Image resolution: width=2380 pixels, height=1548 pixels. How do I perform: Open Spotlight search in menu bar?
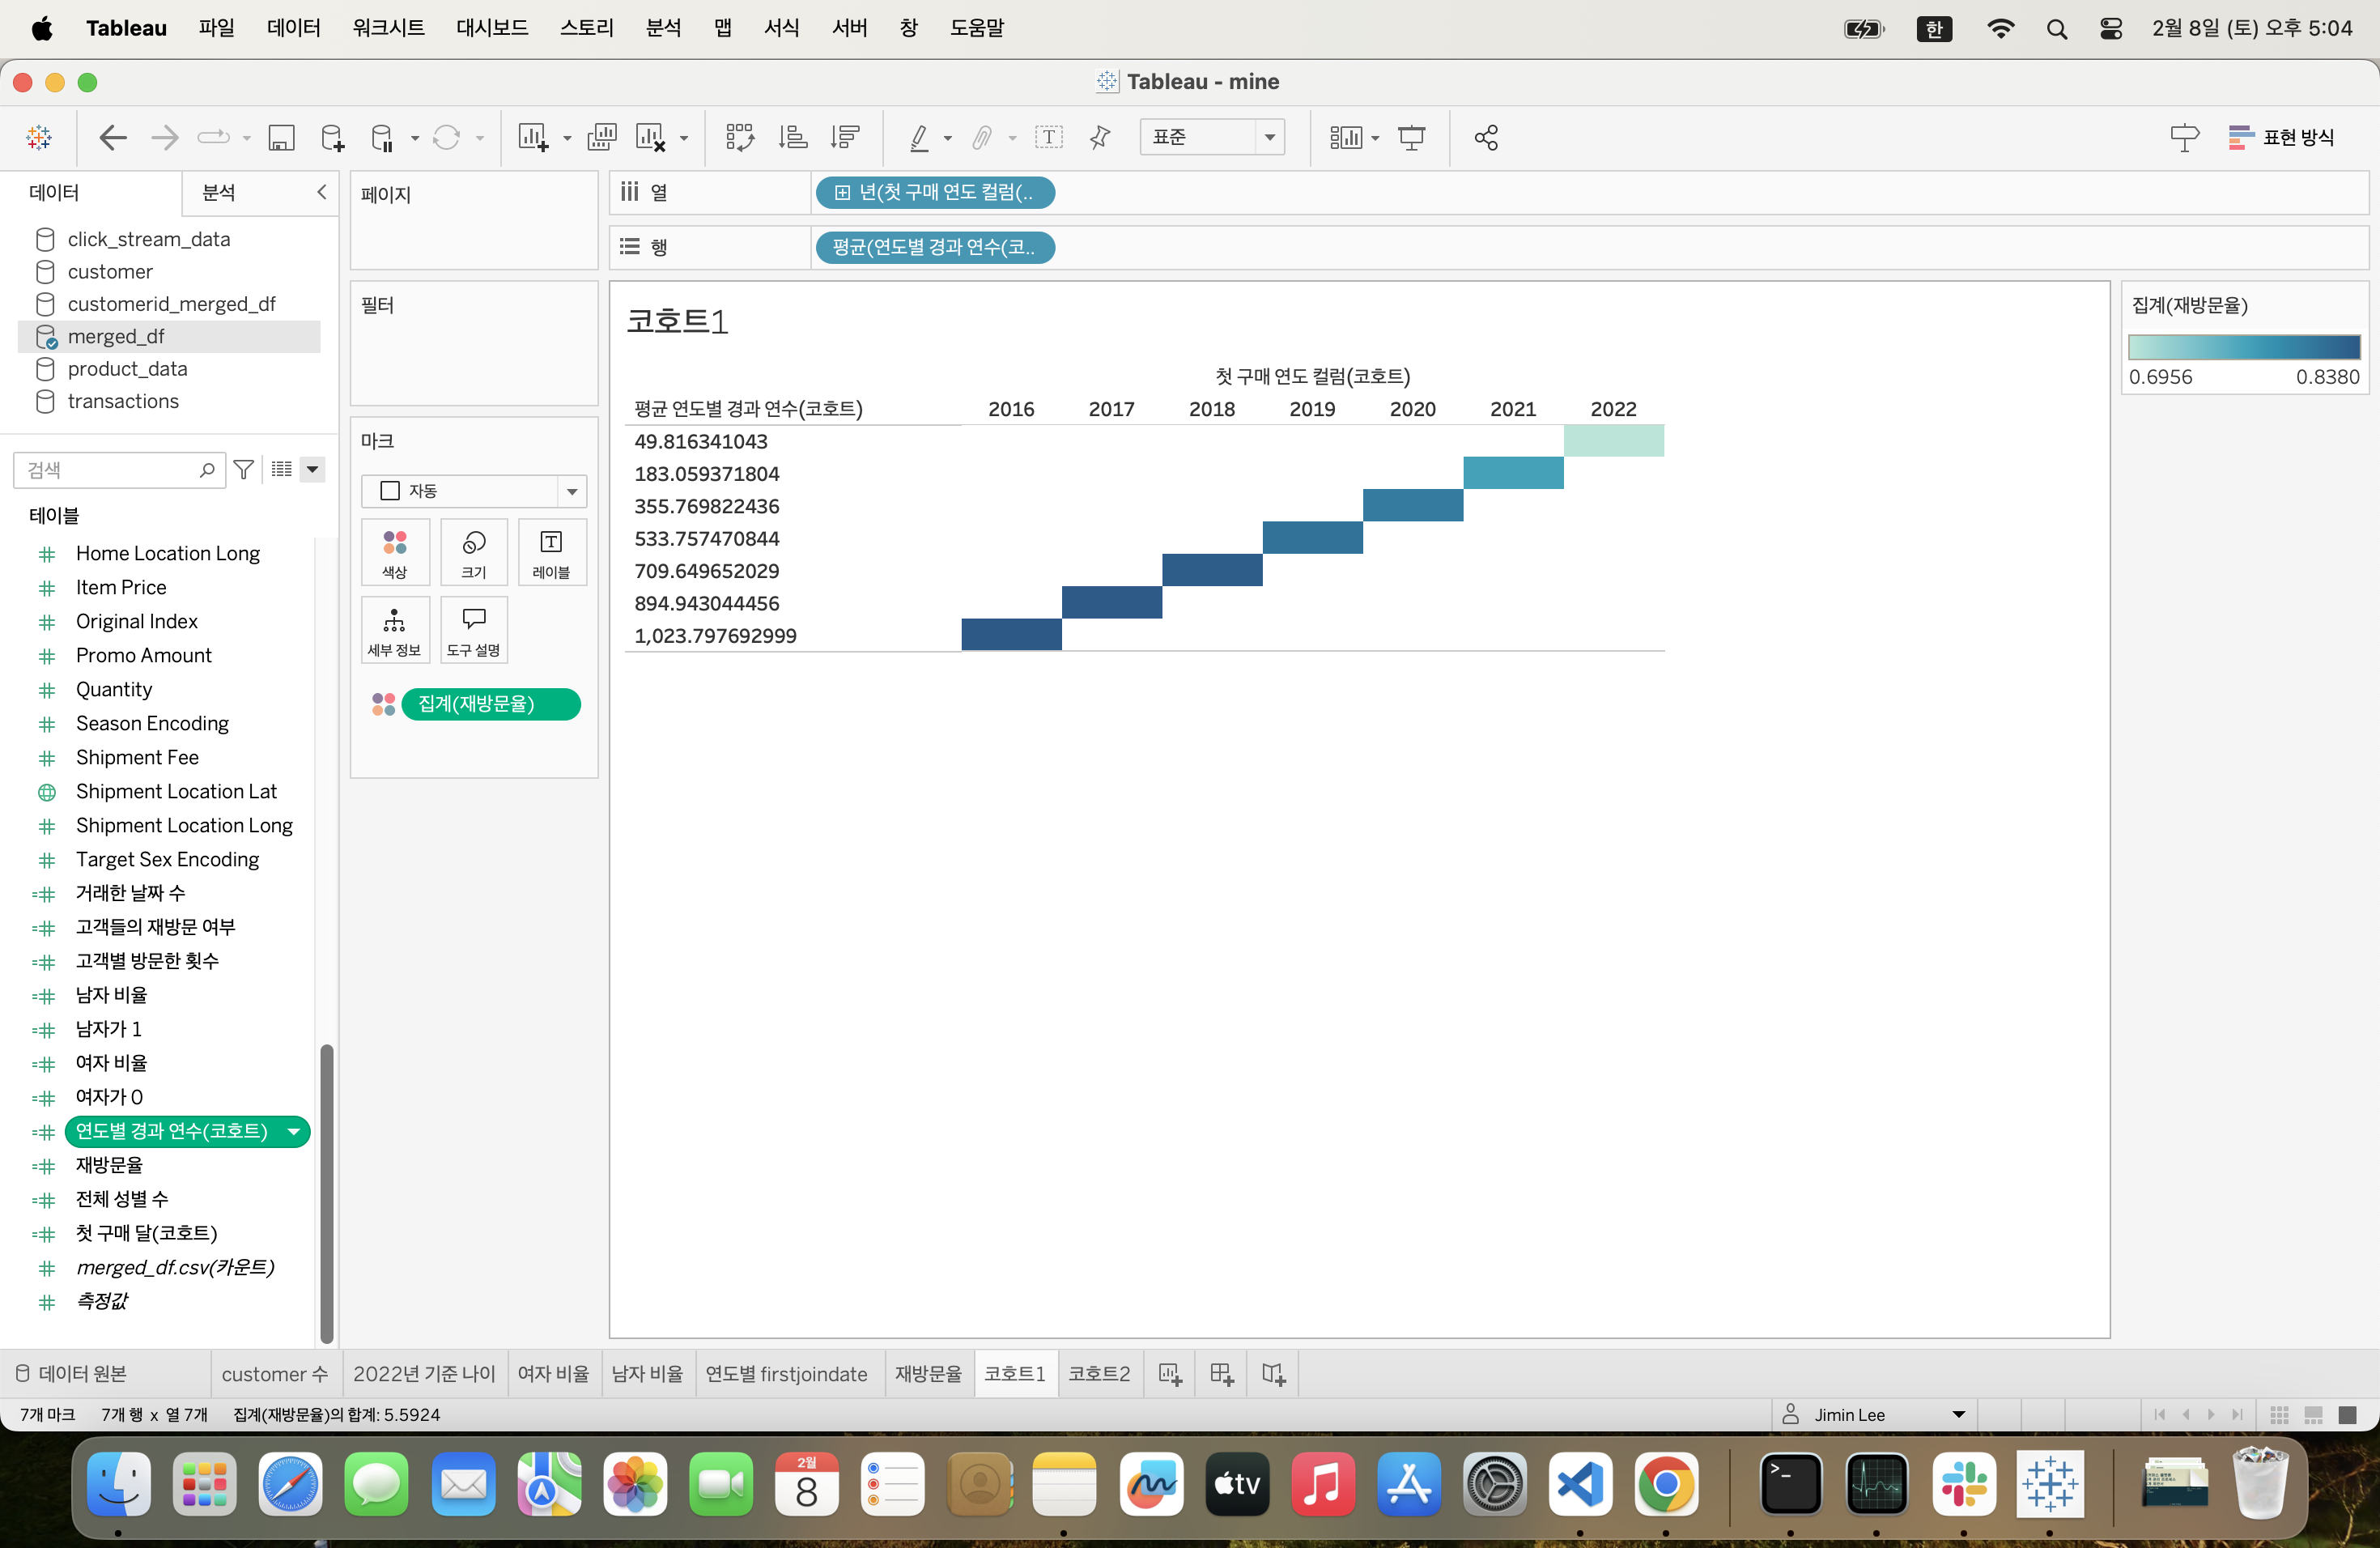click(2056, 28)
